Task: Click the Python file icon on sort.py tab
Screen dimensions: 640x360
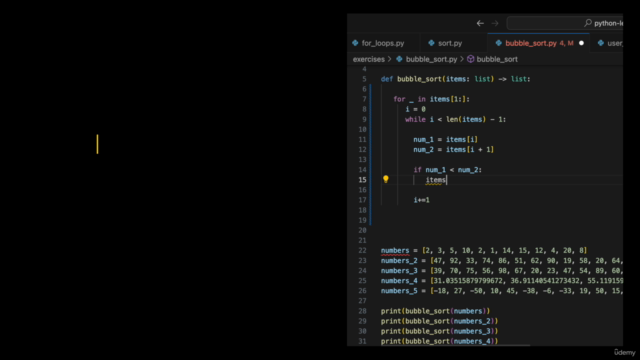Action: click(x=431, y=43)
